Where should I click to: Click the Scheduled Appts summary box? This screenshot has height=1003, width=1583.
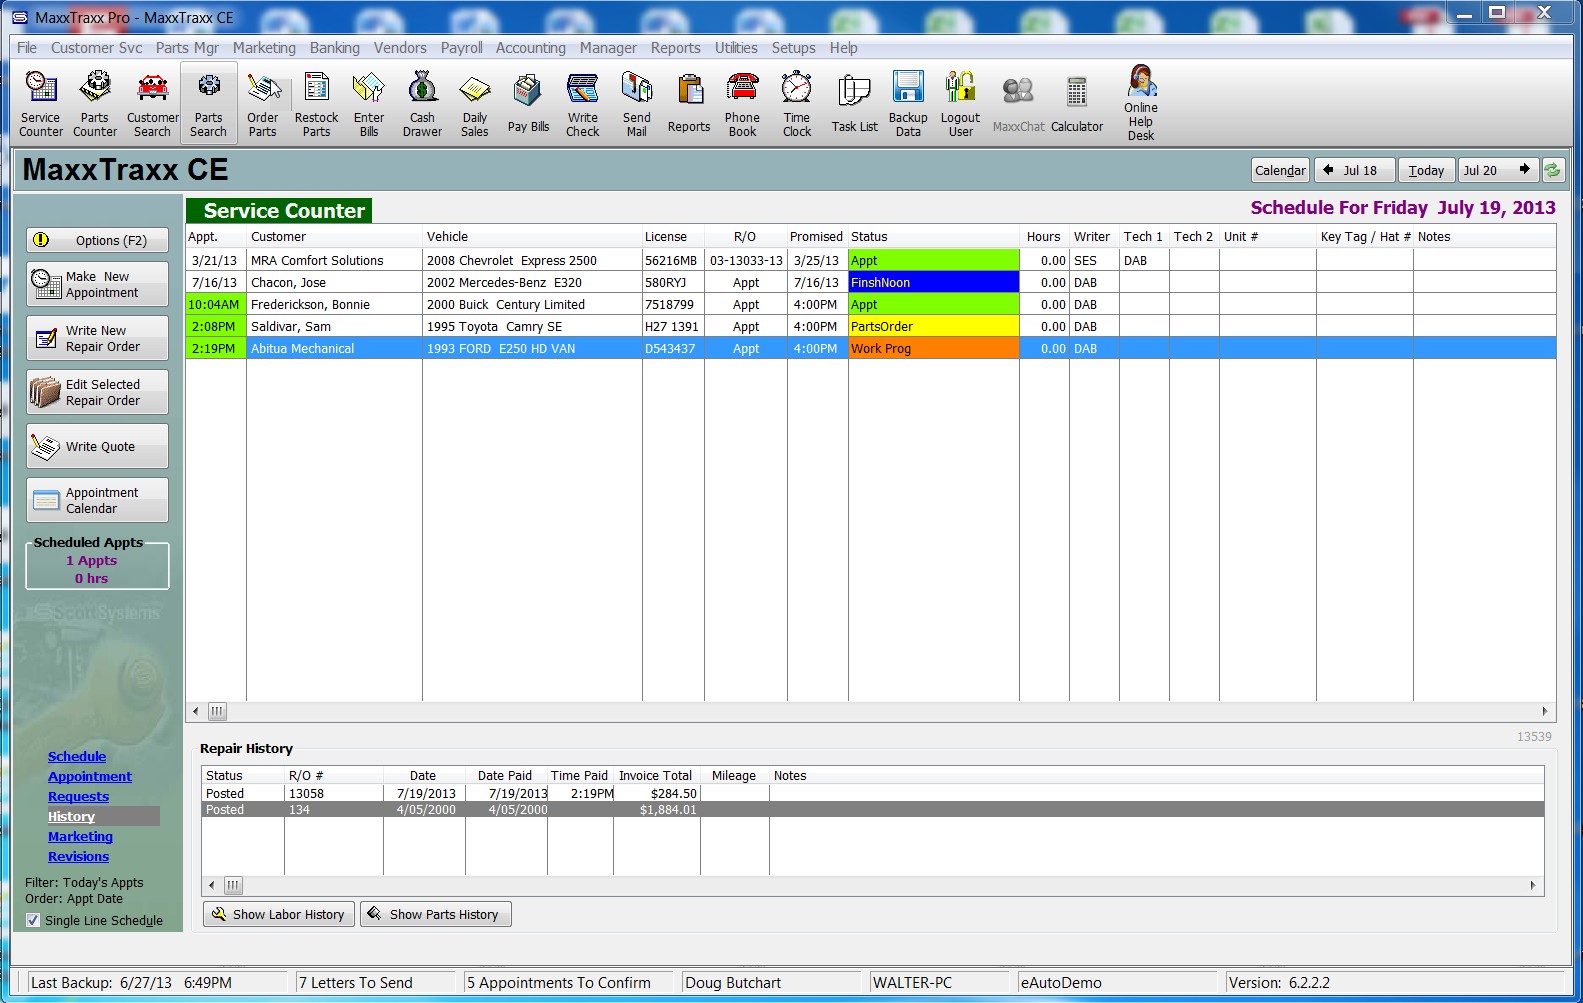[x=97, y=565]
